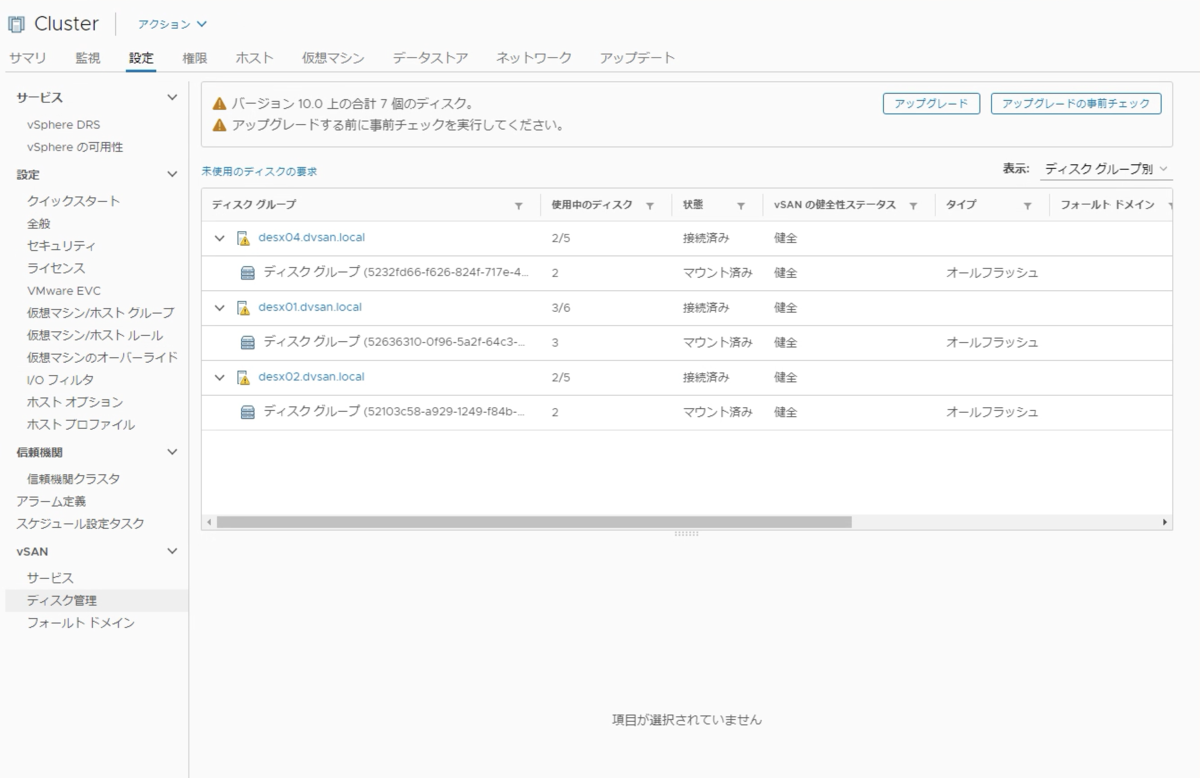Click disk group icon under desx04.dvsan.local
1200x778 pixels.
click(x=248, y=273)
